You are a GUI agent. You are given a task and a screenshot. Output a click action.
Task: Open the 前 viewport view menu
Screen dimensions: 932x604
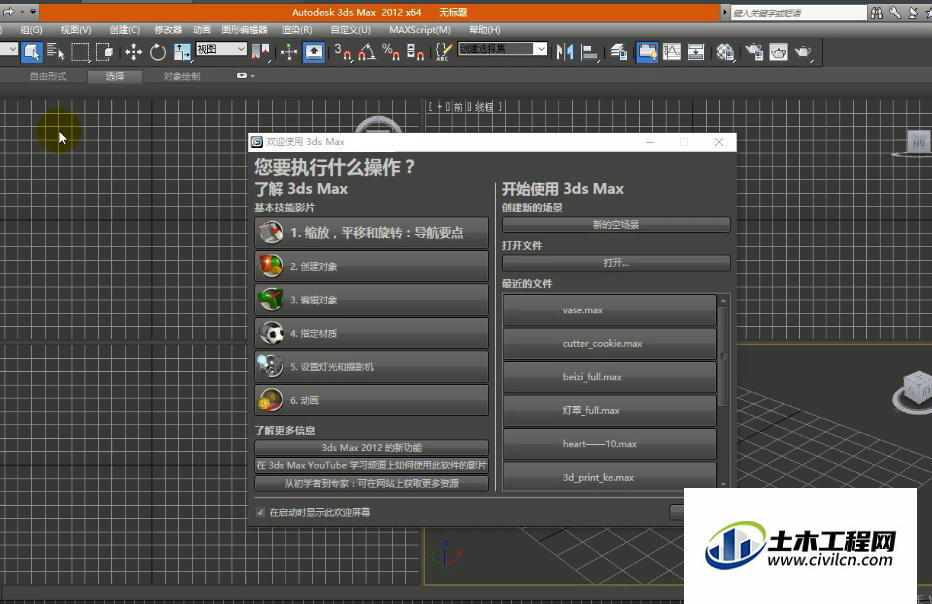458,107
